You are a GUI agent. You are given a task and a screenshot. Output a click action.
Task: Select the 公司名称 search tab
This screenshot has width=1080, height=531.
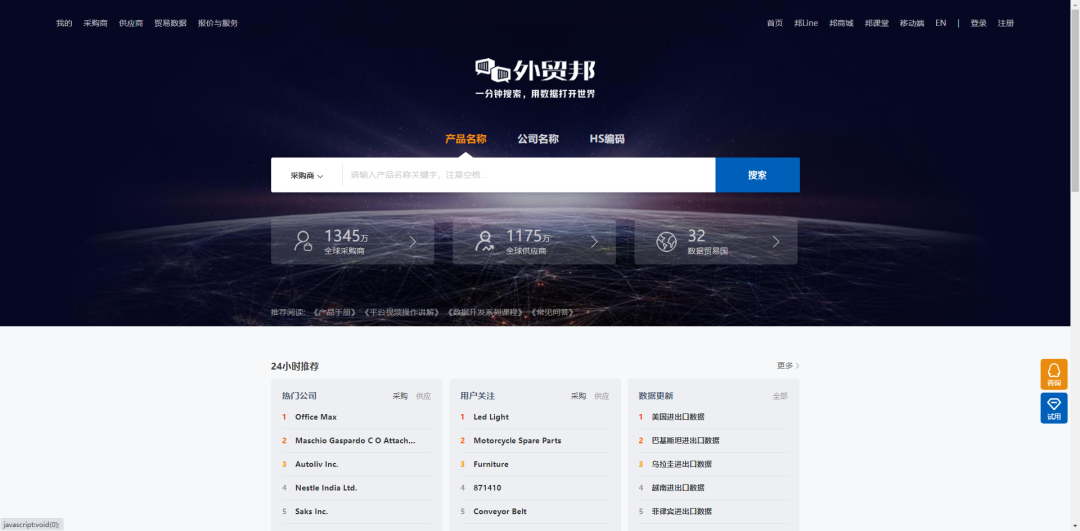click(x=538, y=139)
